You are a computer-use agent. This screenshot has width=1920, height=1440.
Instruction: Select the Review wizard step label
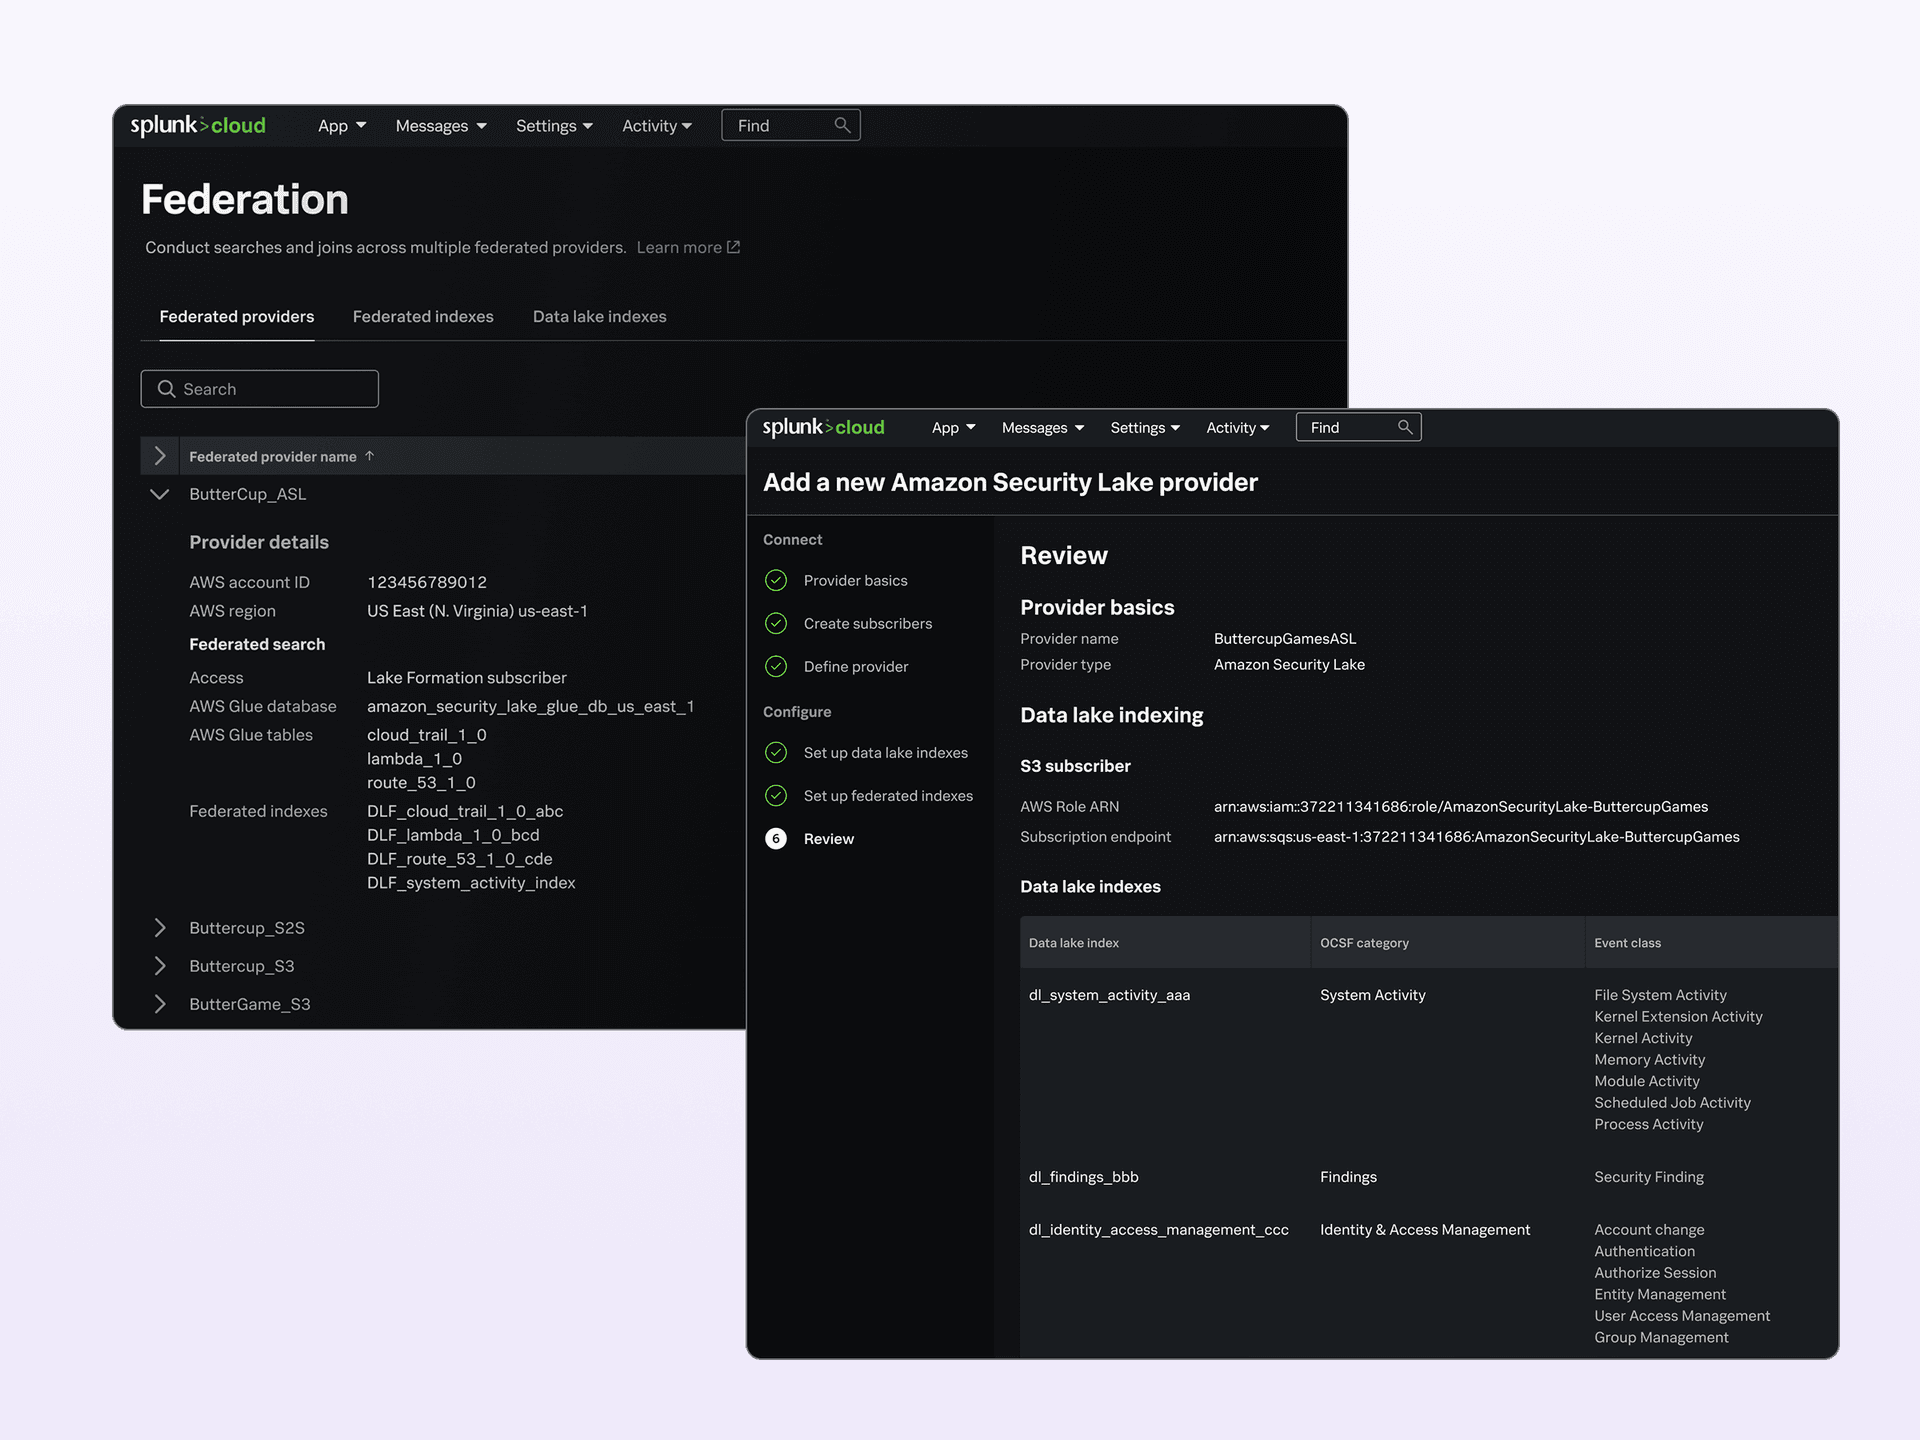coord(829,839)
